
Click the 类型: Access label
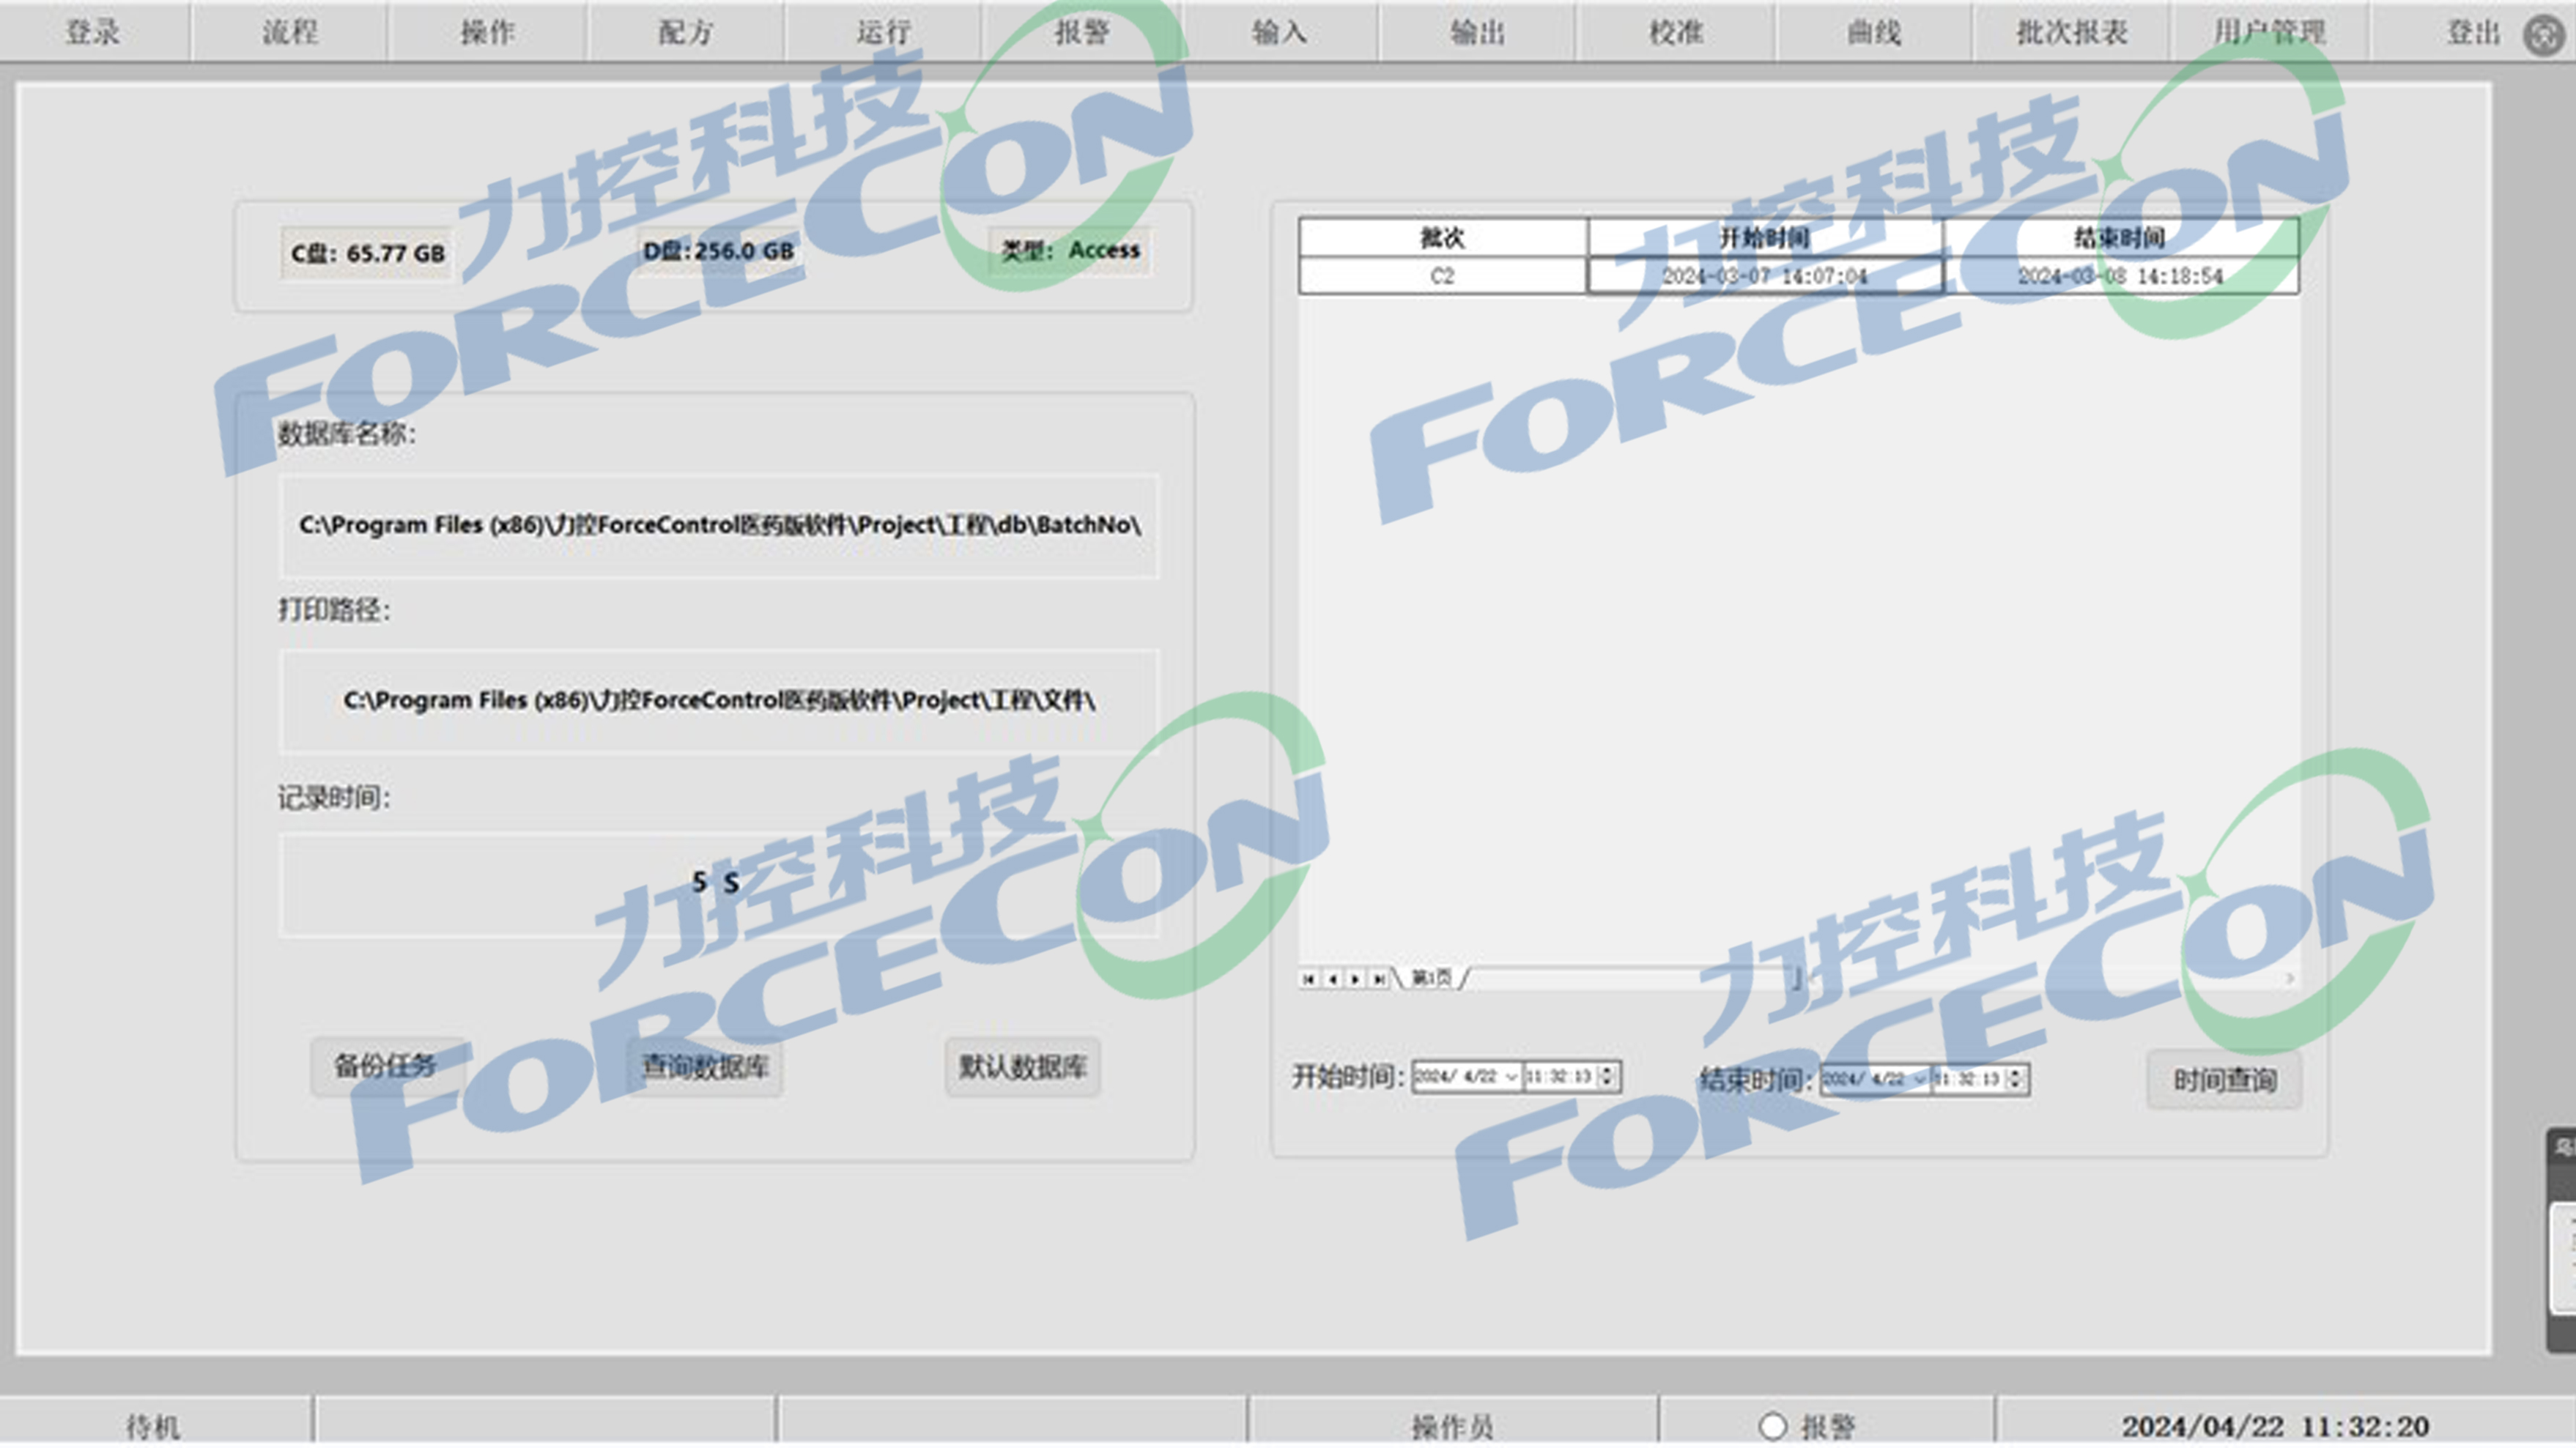pos(1070,250)
